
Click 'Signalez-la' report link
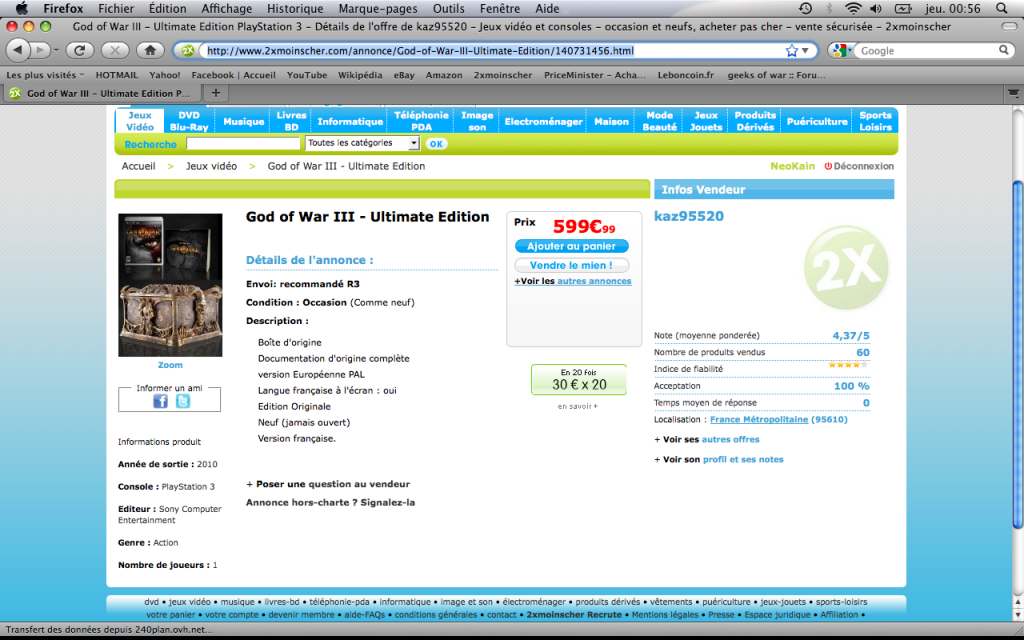point(388,502)
